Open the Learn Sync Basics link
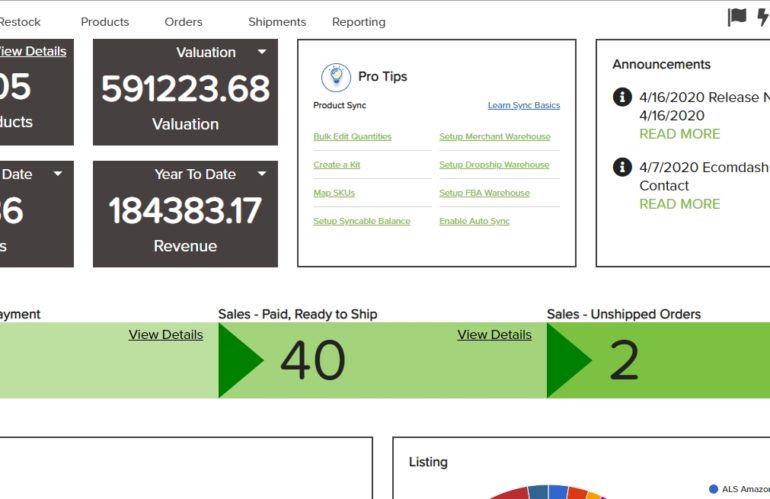This screenshot has height=499, width=770. [x=523, y=105]
